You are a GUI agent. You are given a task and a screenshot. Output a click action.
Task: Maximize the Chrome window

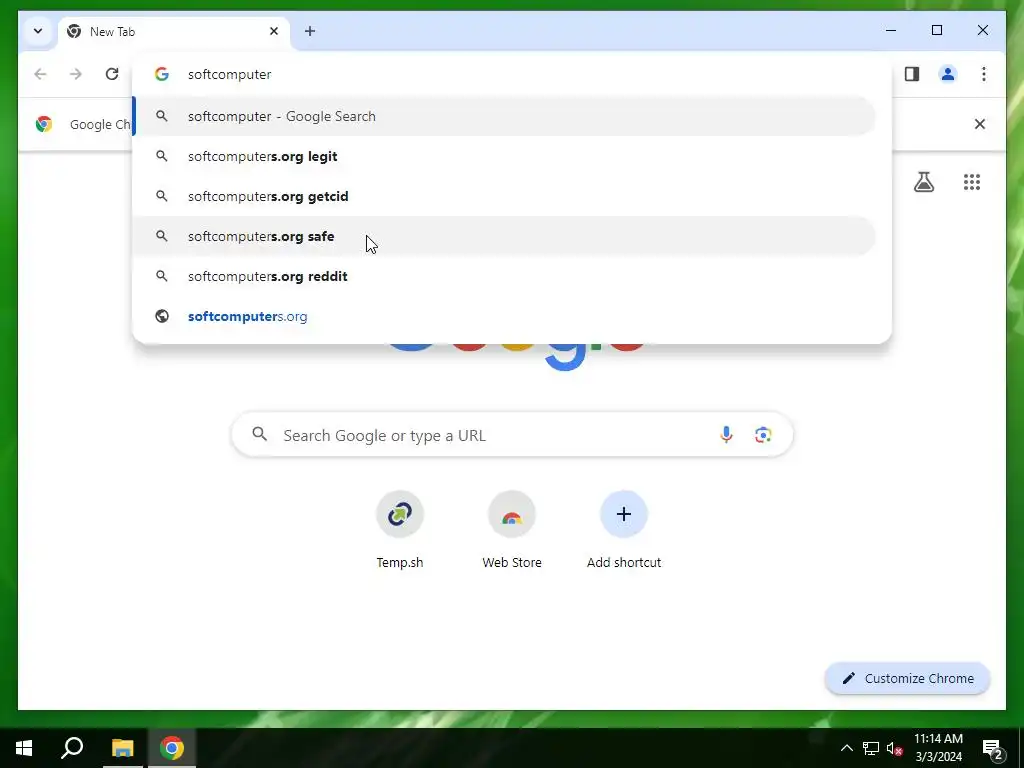tap(936, 30)
